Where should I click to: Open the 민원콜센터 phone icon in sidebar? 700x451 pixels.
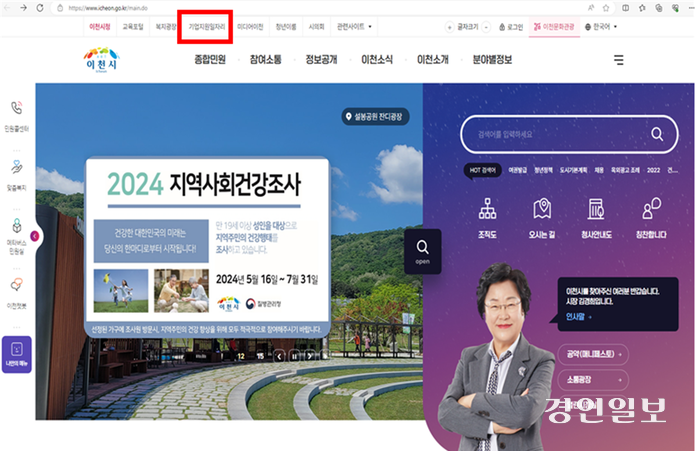[x=17, y=114]
